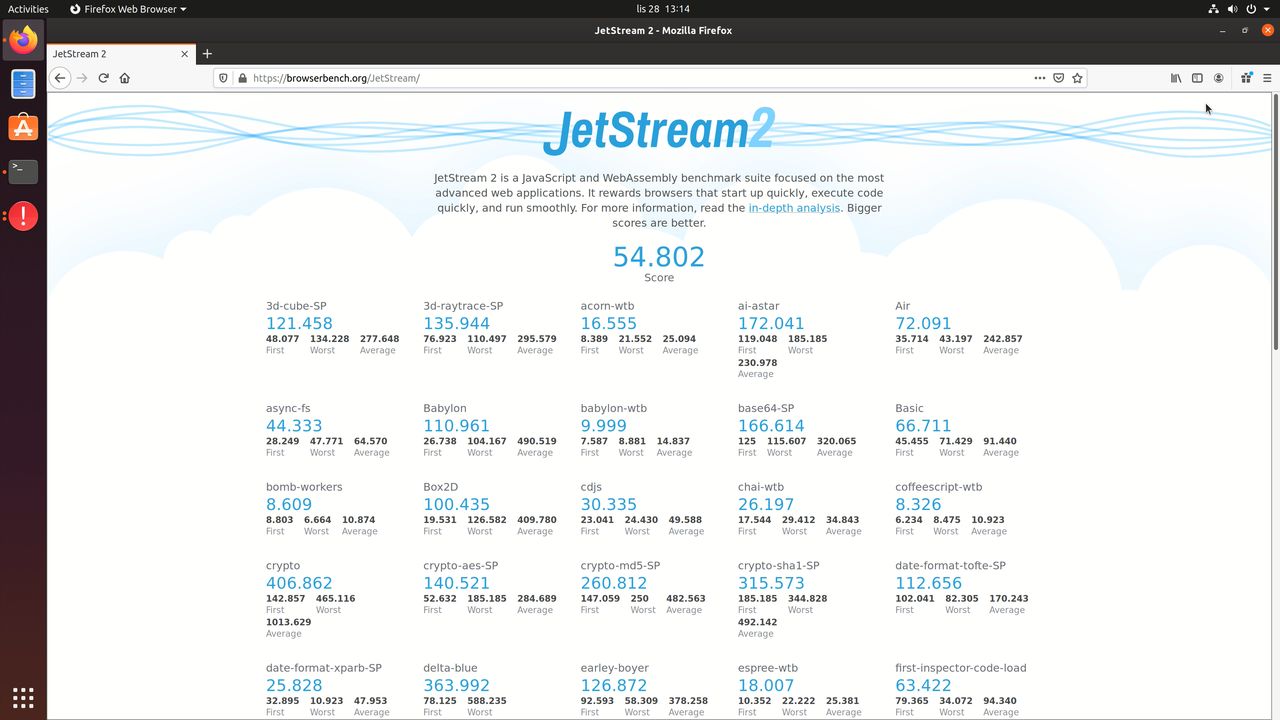Click the crypto-aes-SP benchmark name
Viewport: 1280px width, 720px height.
[x=460, y=566]
